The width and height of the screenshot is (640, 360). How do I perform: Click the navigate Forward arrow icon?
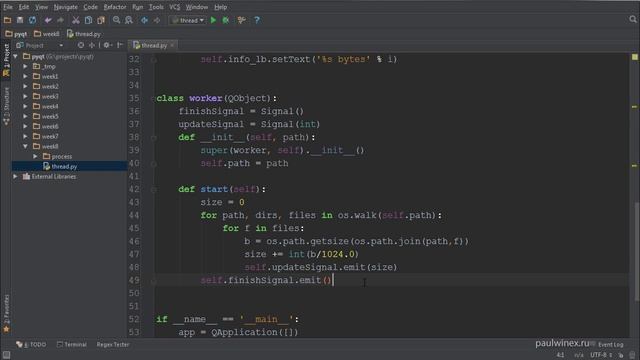157,20
